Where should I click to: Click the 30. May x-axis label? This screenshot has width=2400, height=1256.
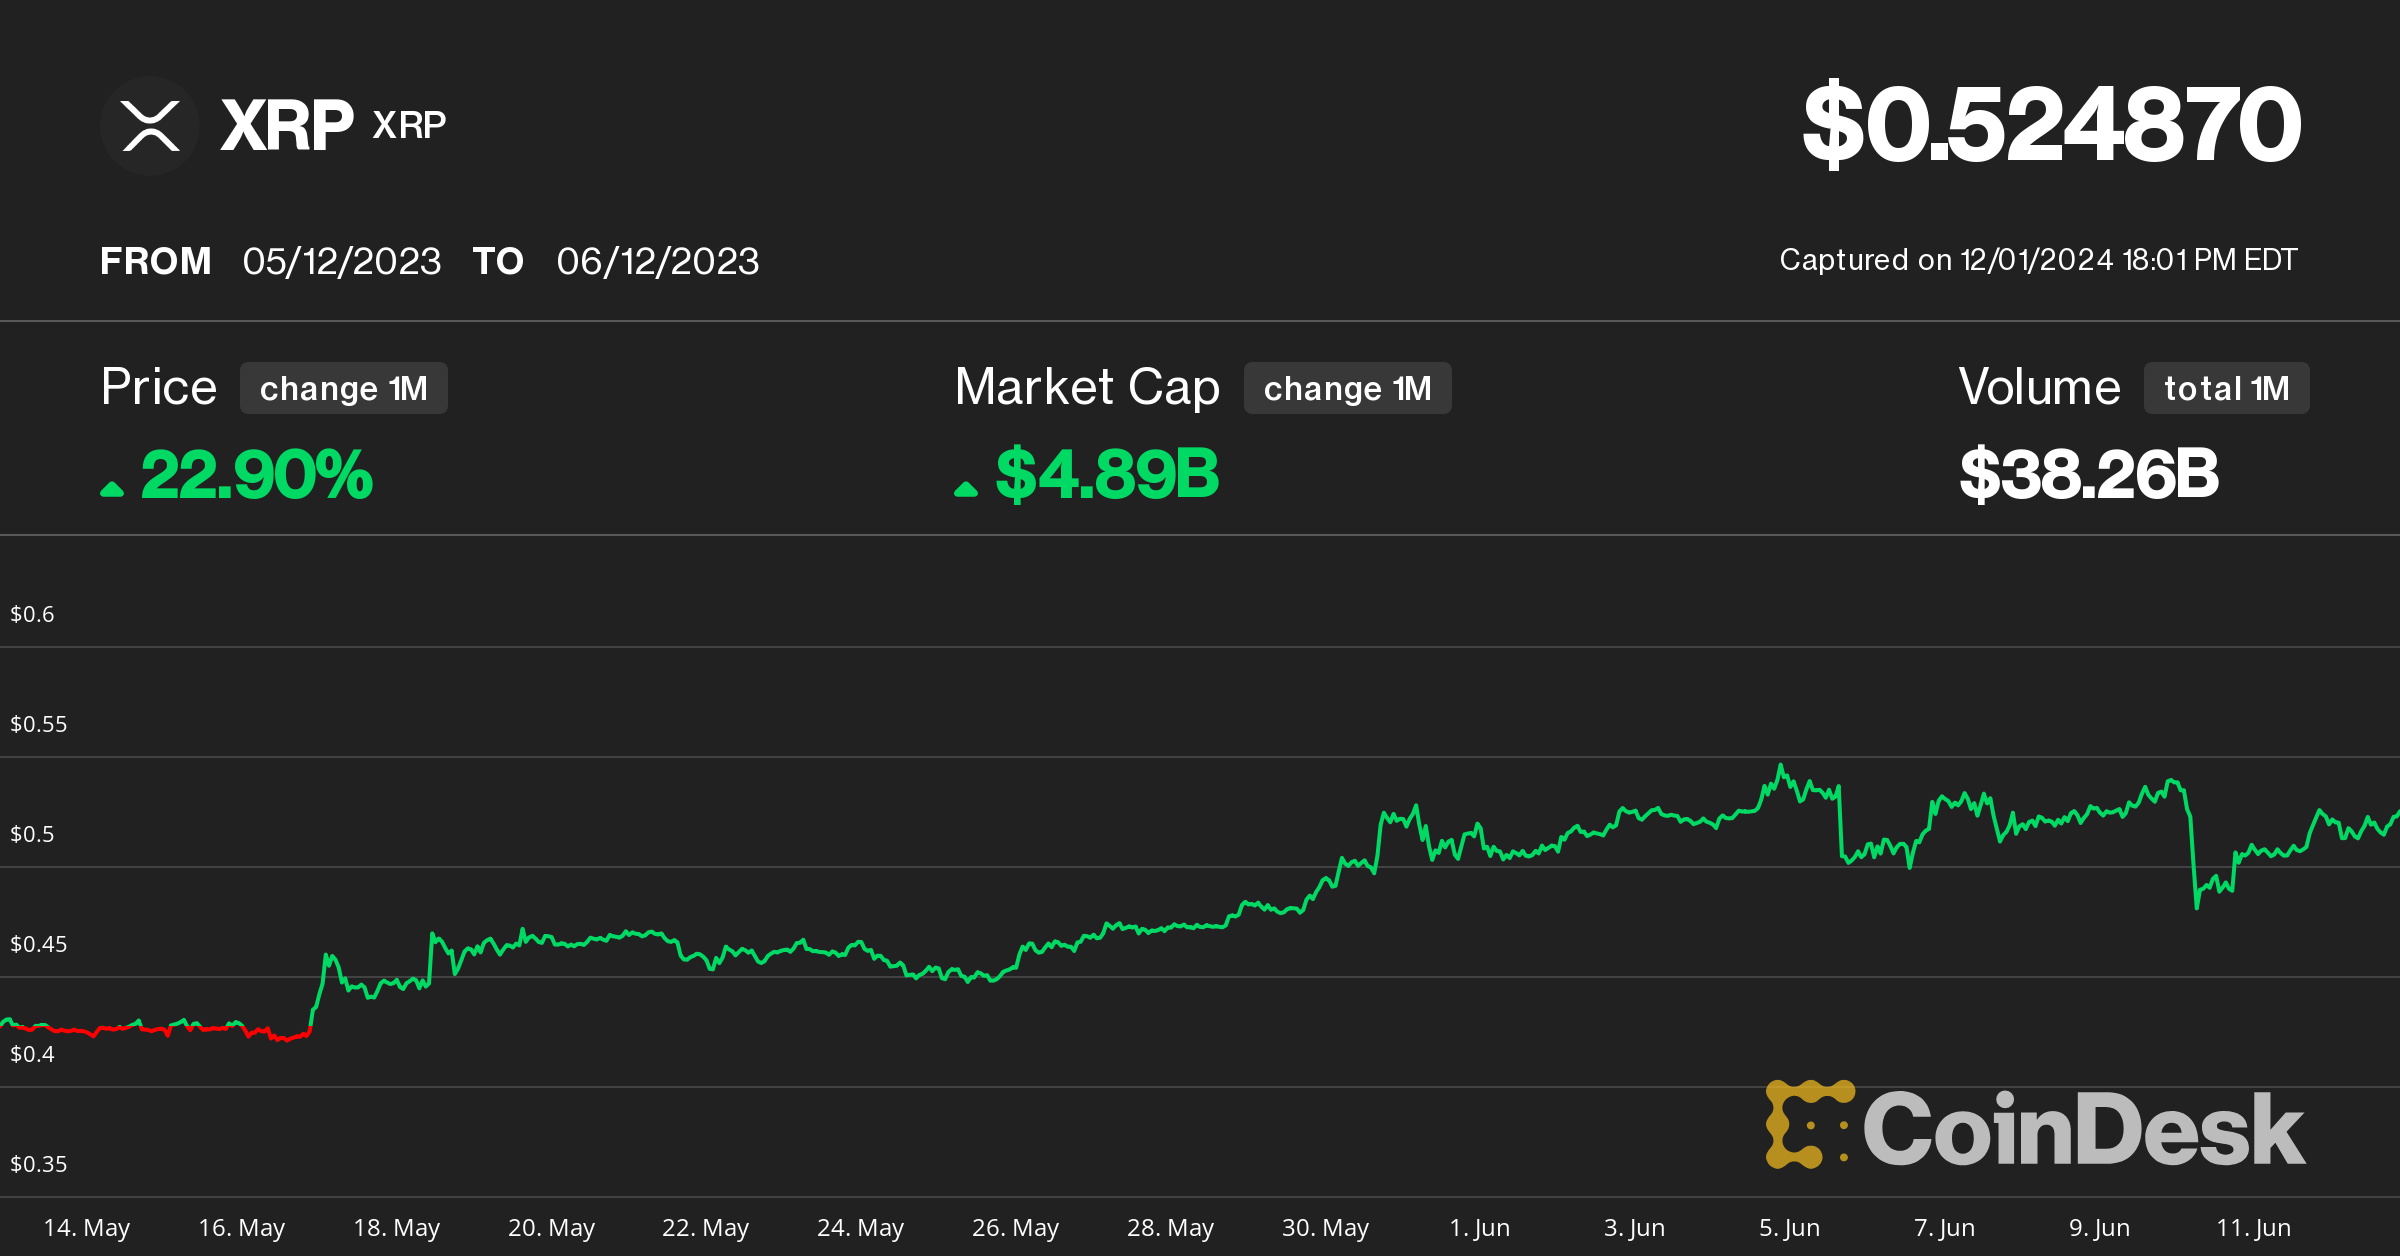coord(1325,1228)
